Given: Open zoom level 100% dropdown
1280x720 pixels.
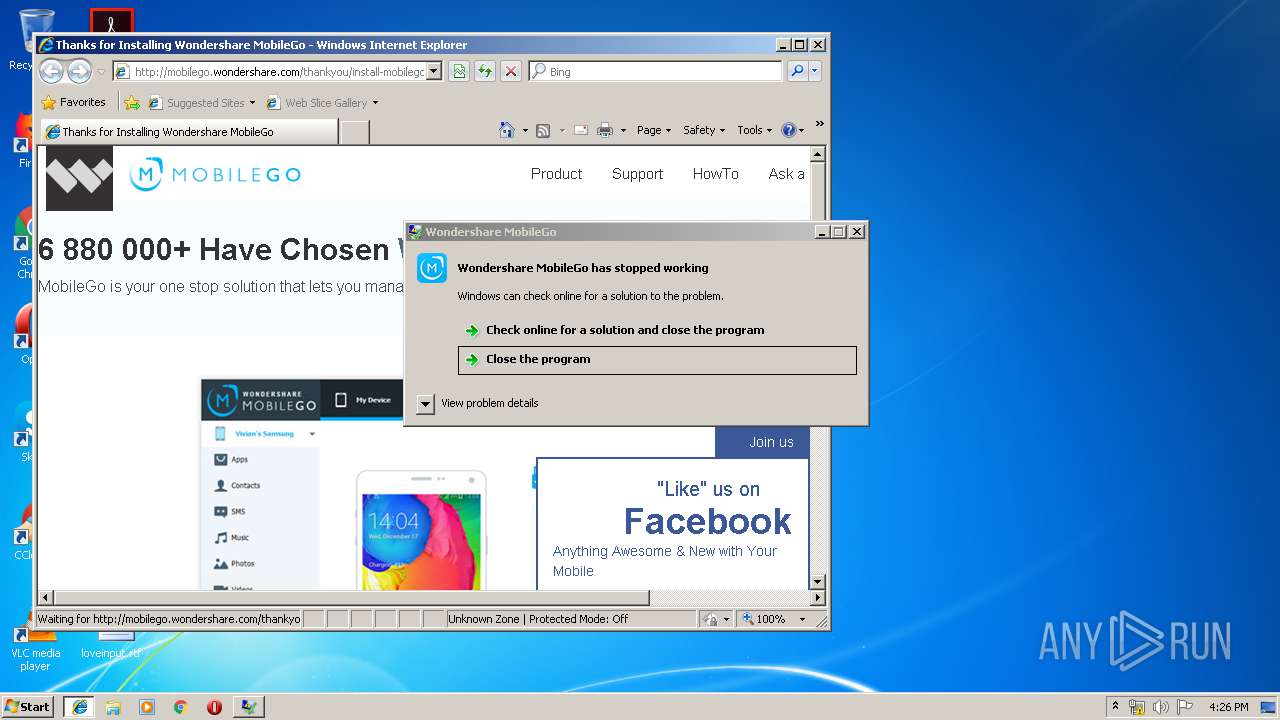Looking at the screenshot, I should point(802,619).
